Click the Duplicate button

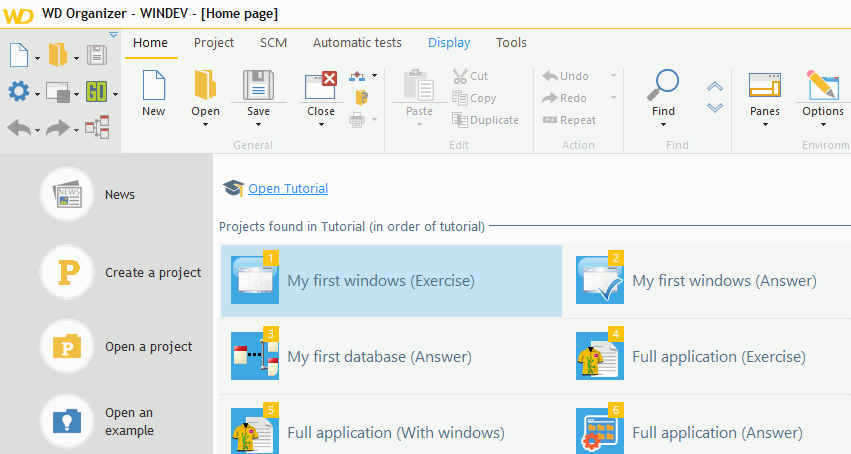[485, 120]
